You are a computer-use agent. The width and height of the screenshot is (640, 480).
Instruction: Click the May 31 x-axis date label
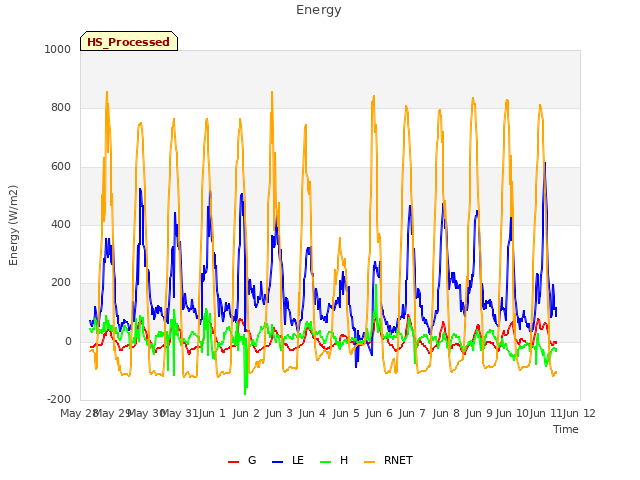tap(180, 413)
